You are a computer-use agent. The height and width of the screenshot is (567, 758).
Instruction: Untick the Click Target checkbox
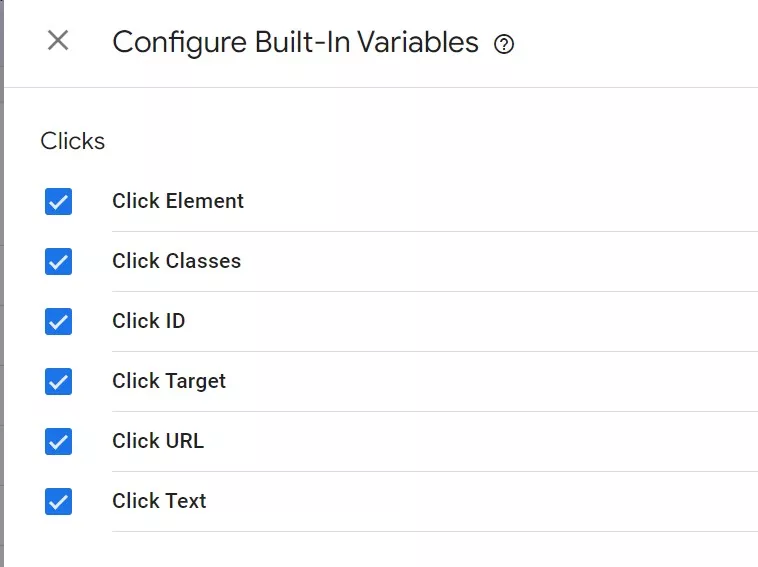pyautogui.click(x=58, y=381)
